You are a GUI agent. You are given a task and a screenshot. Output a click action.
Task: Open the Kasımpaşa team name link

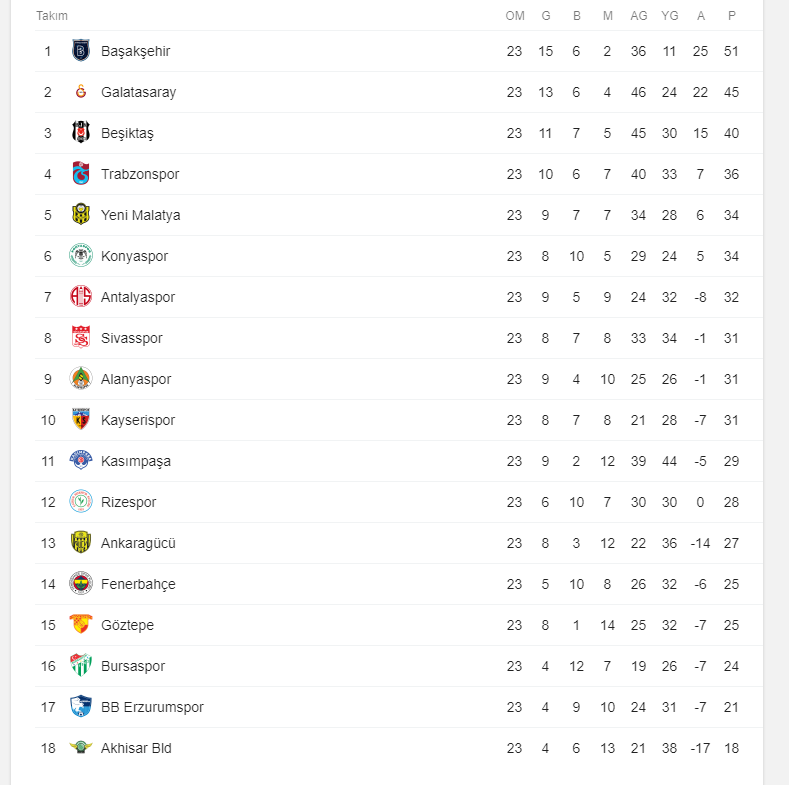(x=136, y=461)
